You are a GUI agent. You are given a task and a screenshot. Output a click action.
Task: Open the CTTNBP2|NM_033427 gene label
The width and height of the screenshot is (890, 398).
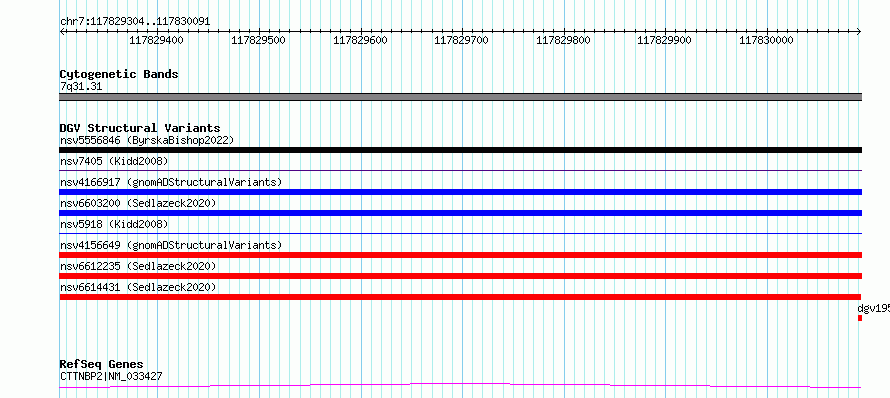click(x=112, y=376)
